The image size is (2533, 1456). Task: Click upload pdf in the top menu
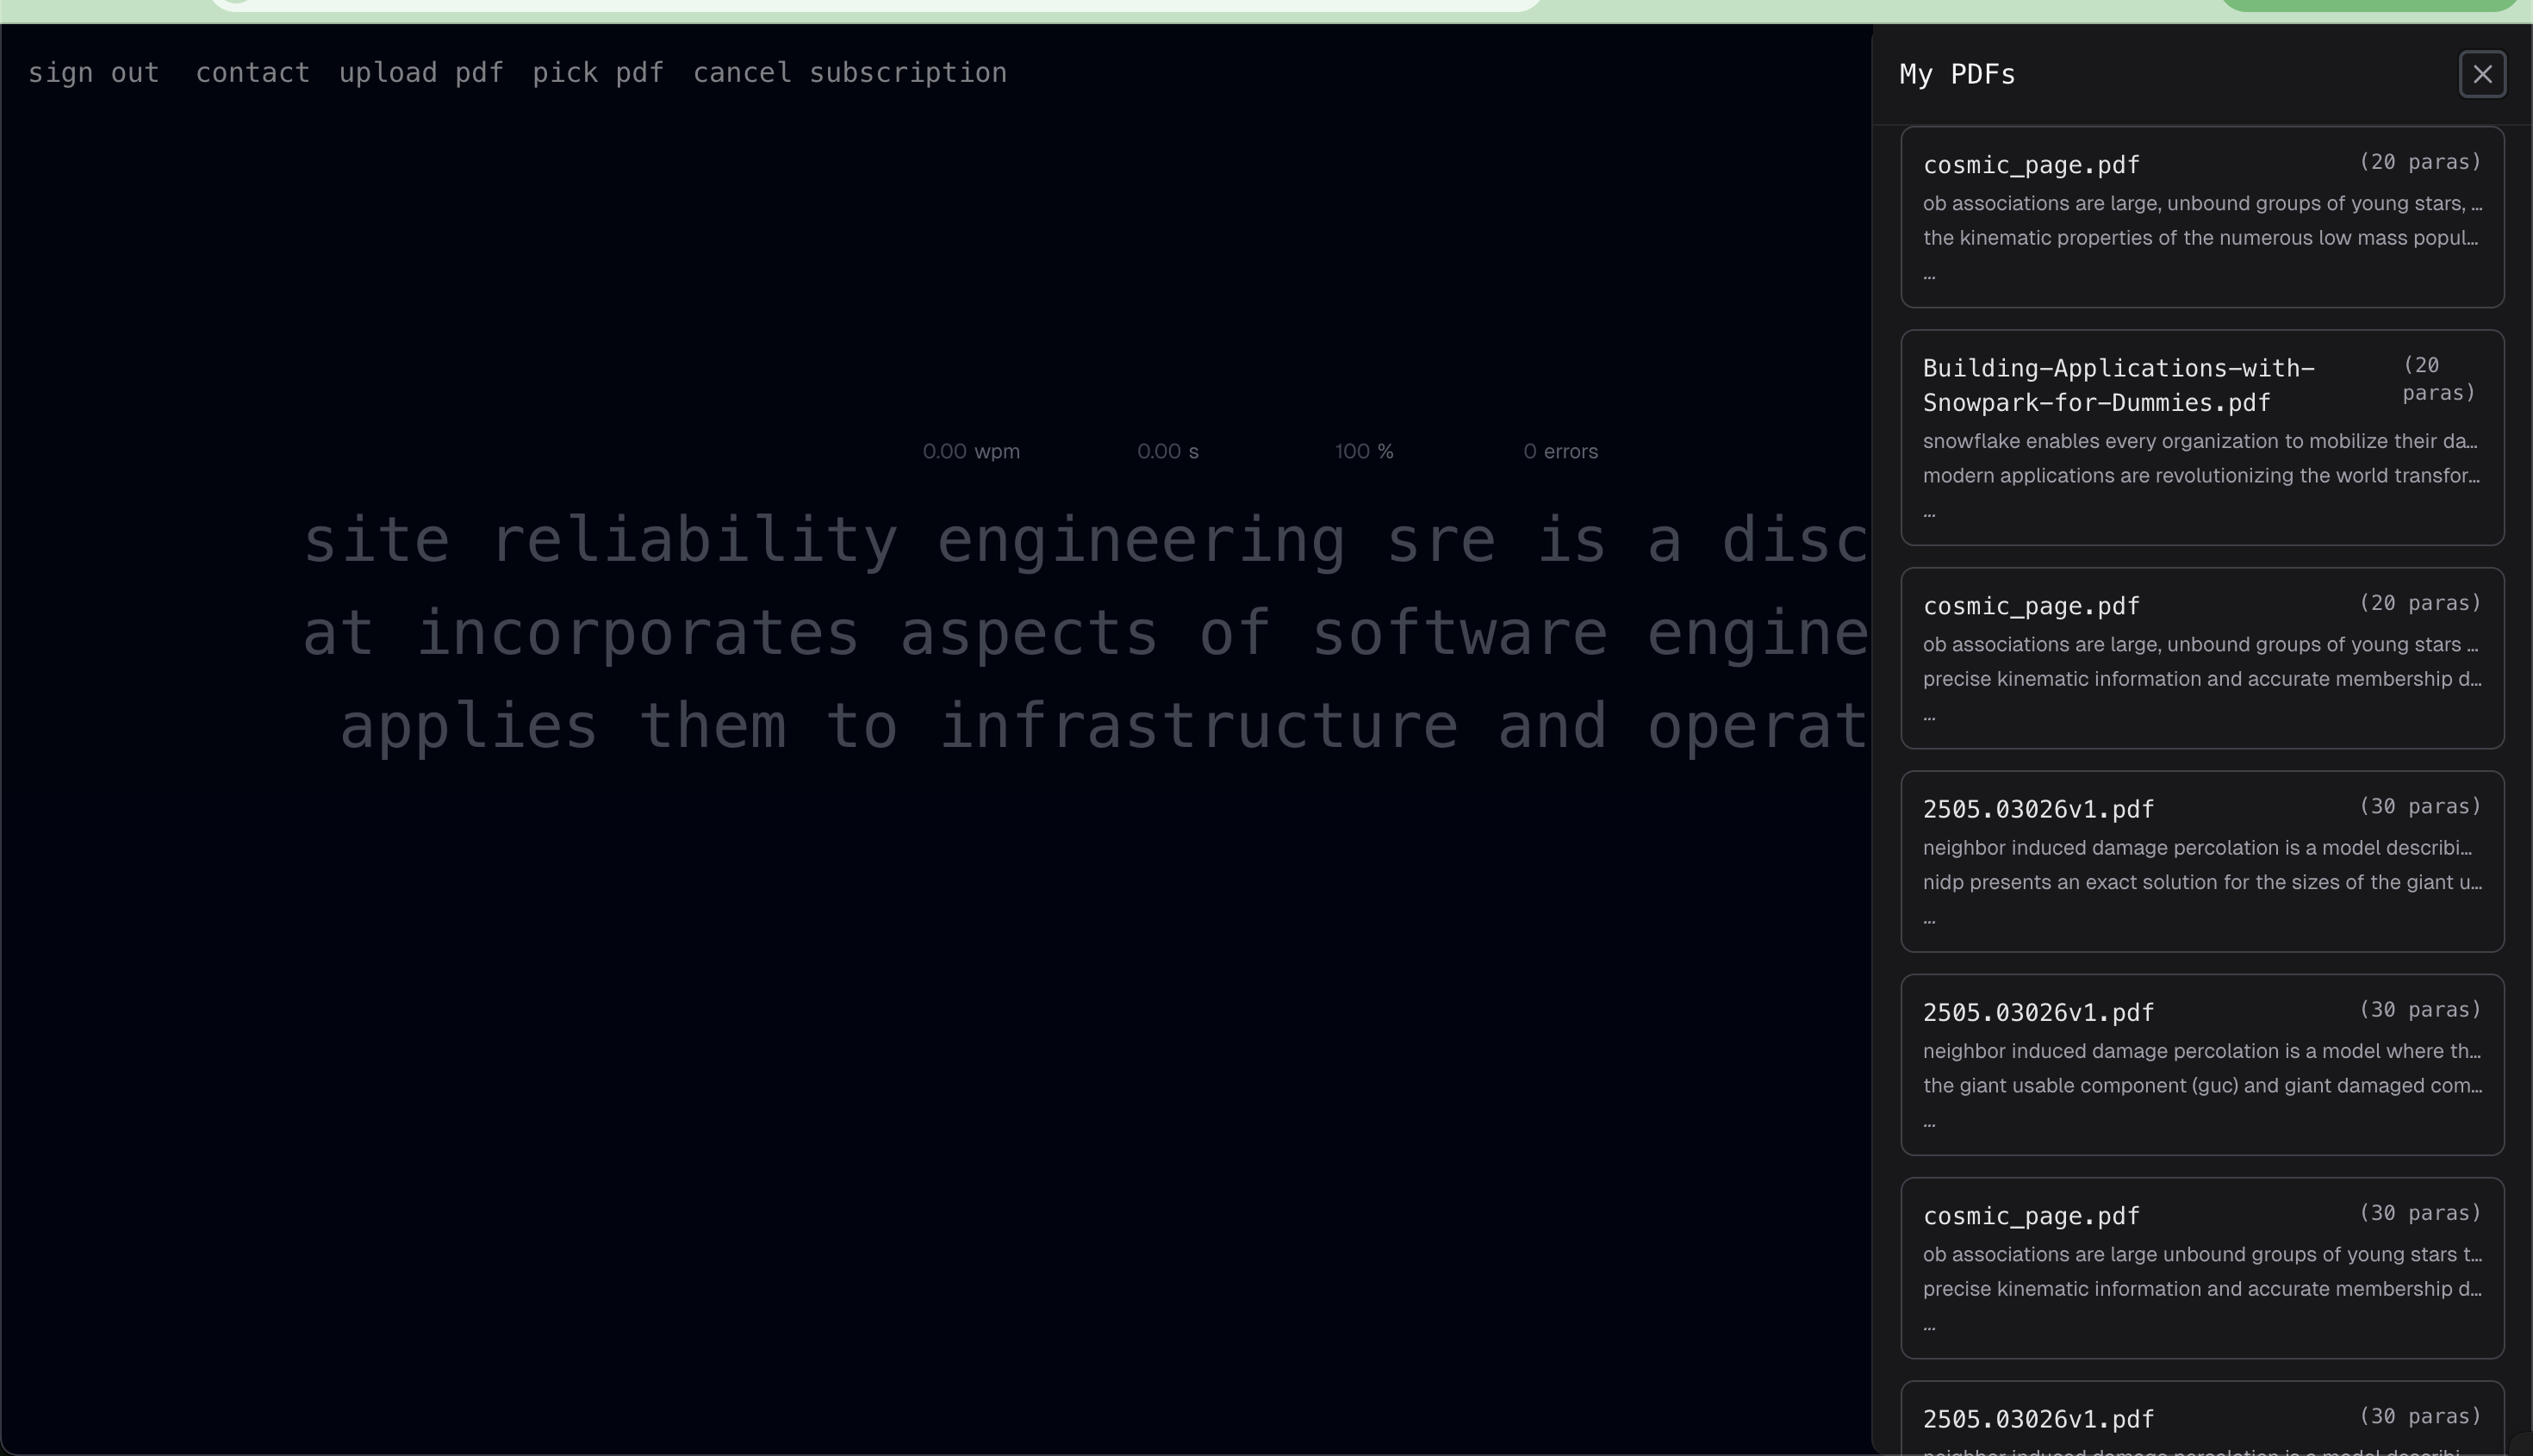[420, 73]
